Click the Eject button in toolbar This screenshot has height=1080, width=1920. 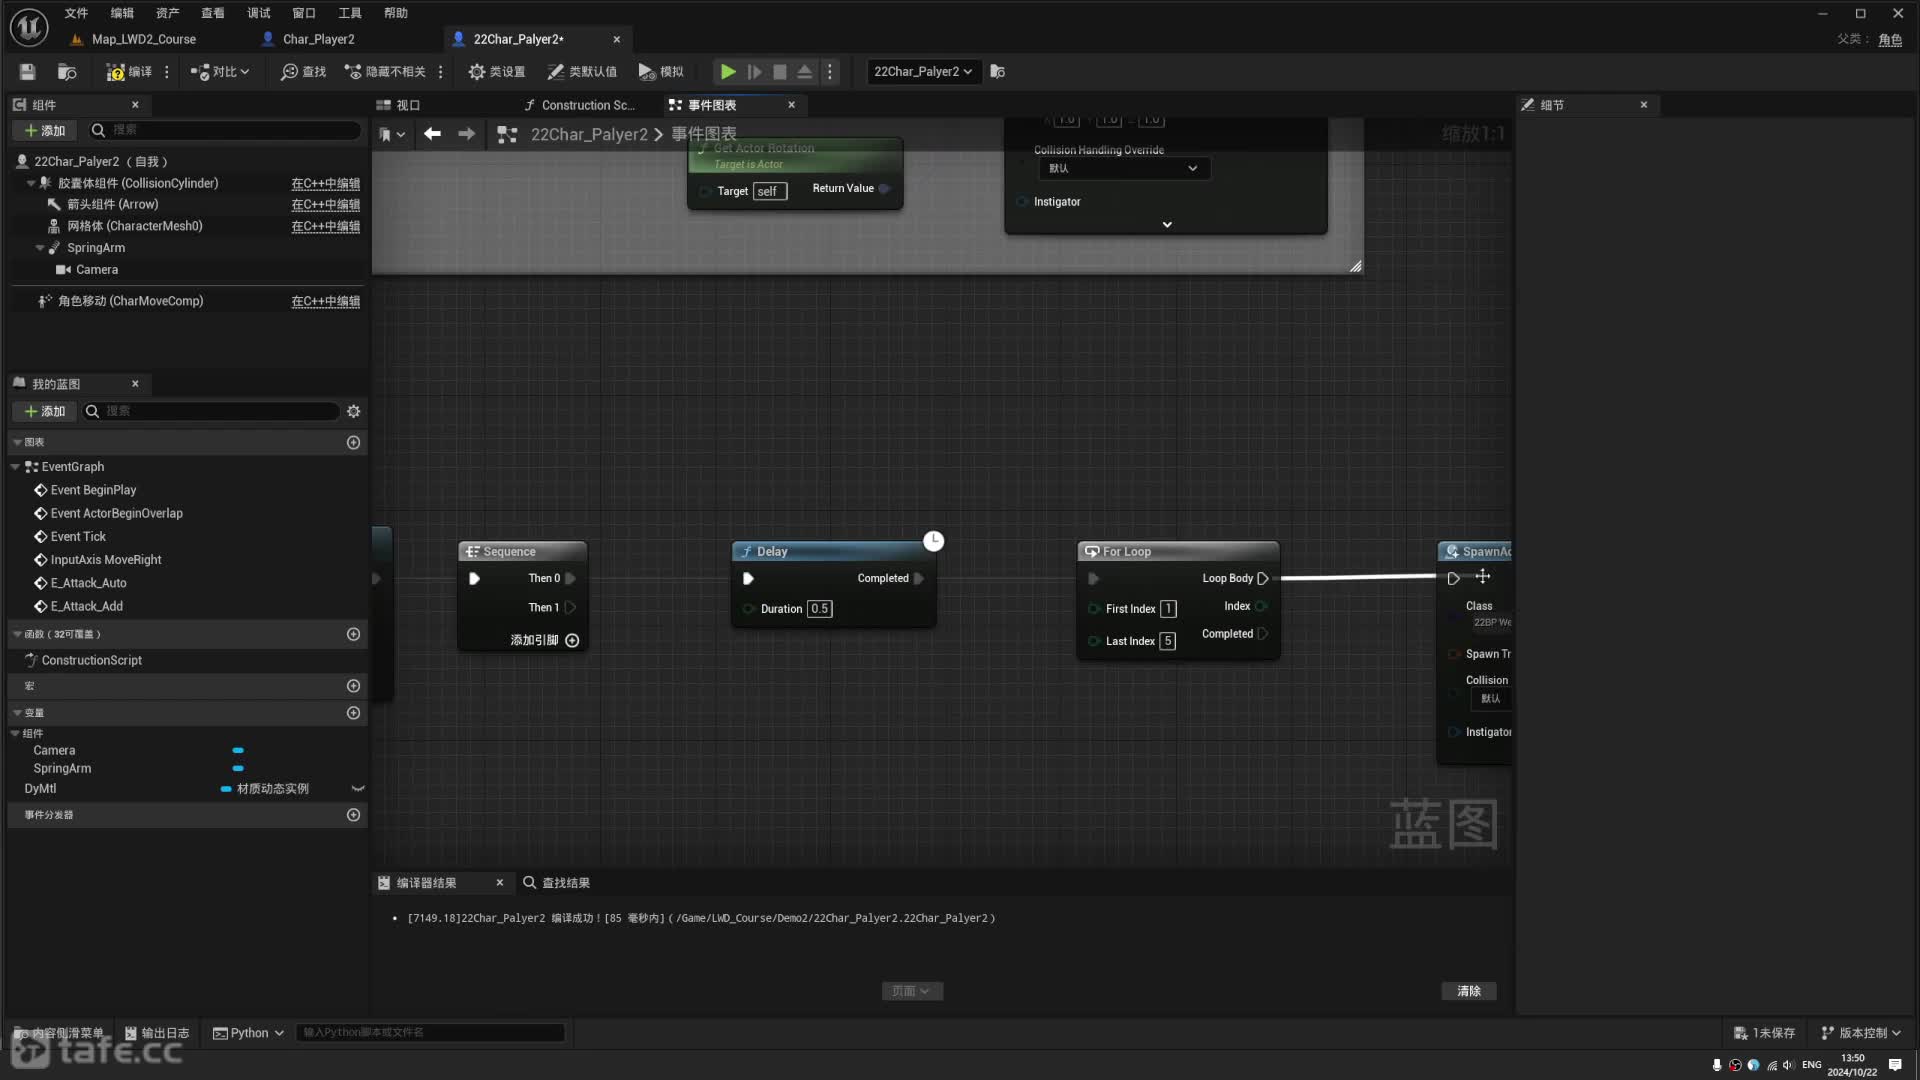[804, 71]
